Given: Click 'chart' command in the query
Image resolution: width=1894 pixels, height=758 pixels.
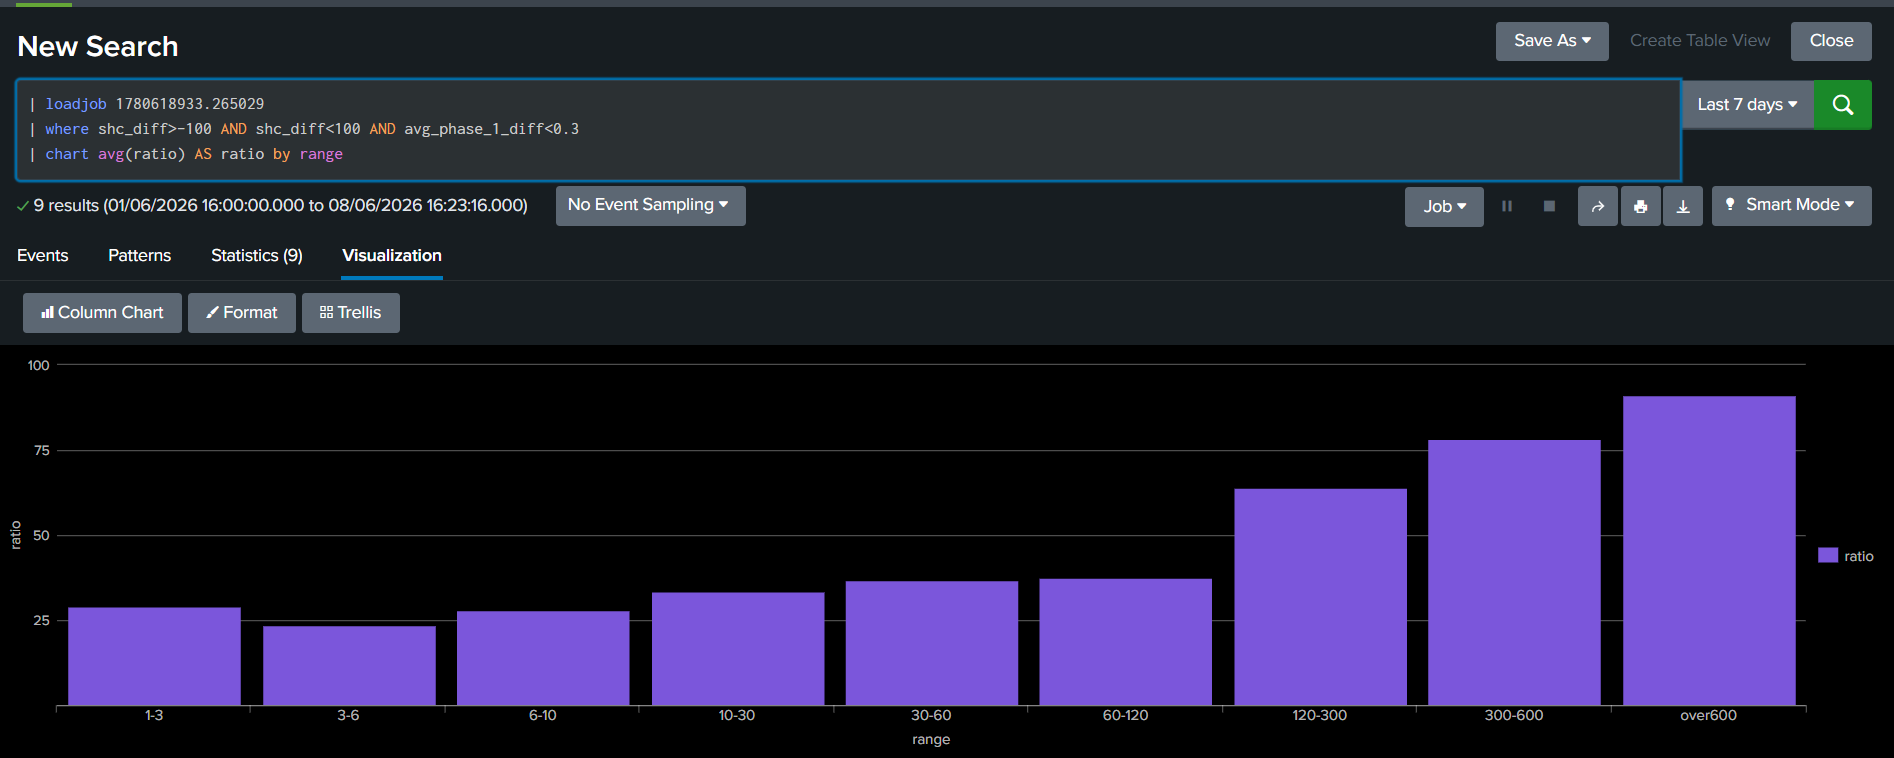Looking at the screenshot, I should point(67,154).
